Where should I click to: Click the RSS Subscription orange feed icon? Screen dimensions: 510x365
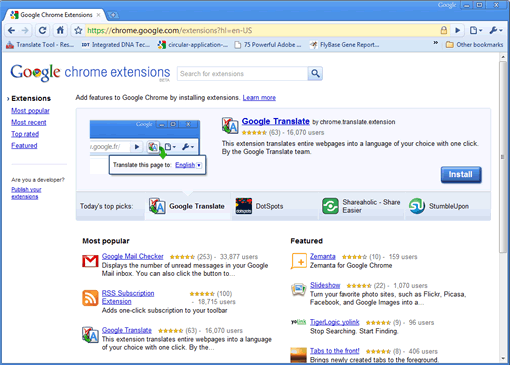pos(90,298)
